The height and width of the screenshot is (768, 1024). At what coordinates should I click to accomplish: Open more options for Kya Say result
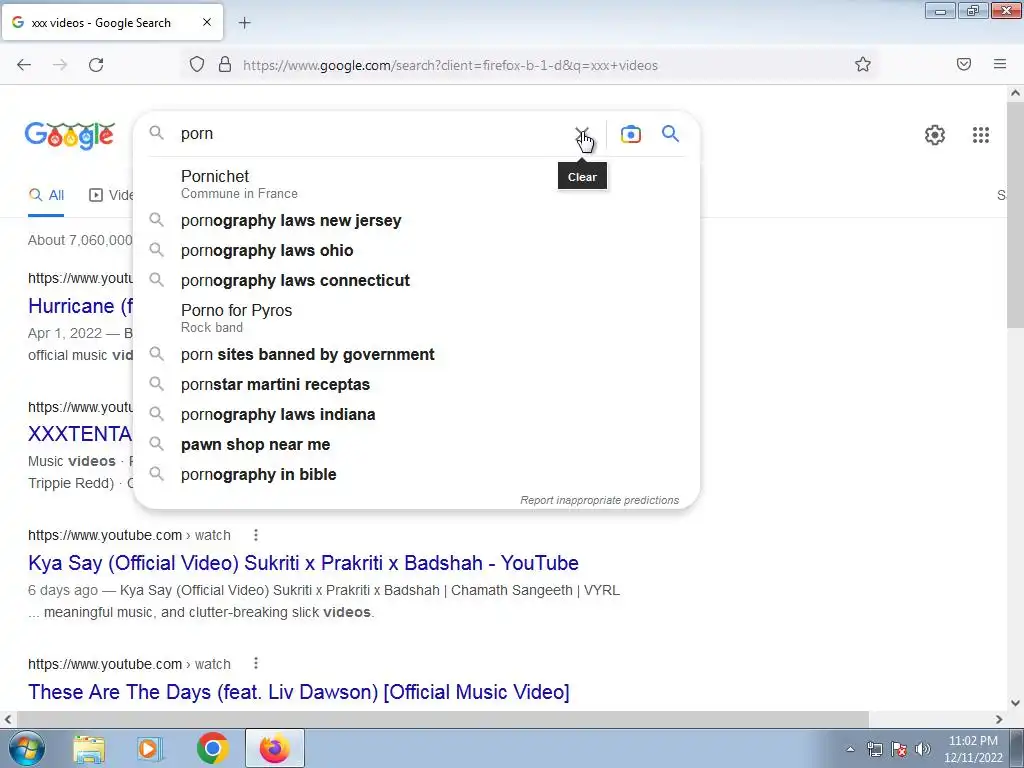point(256,536)
